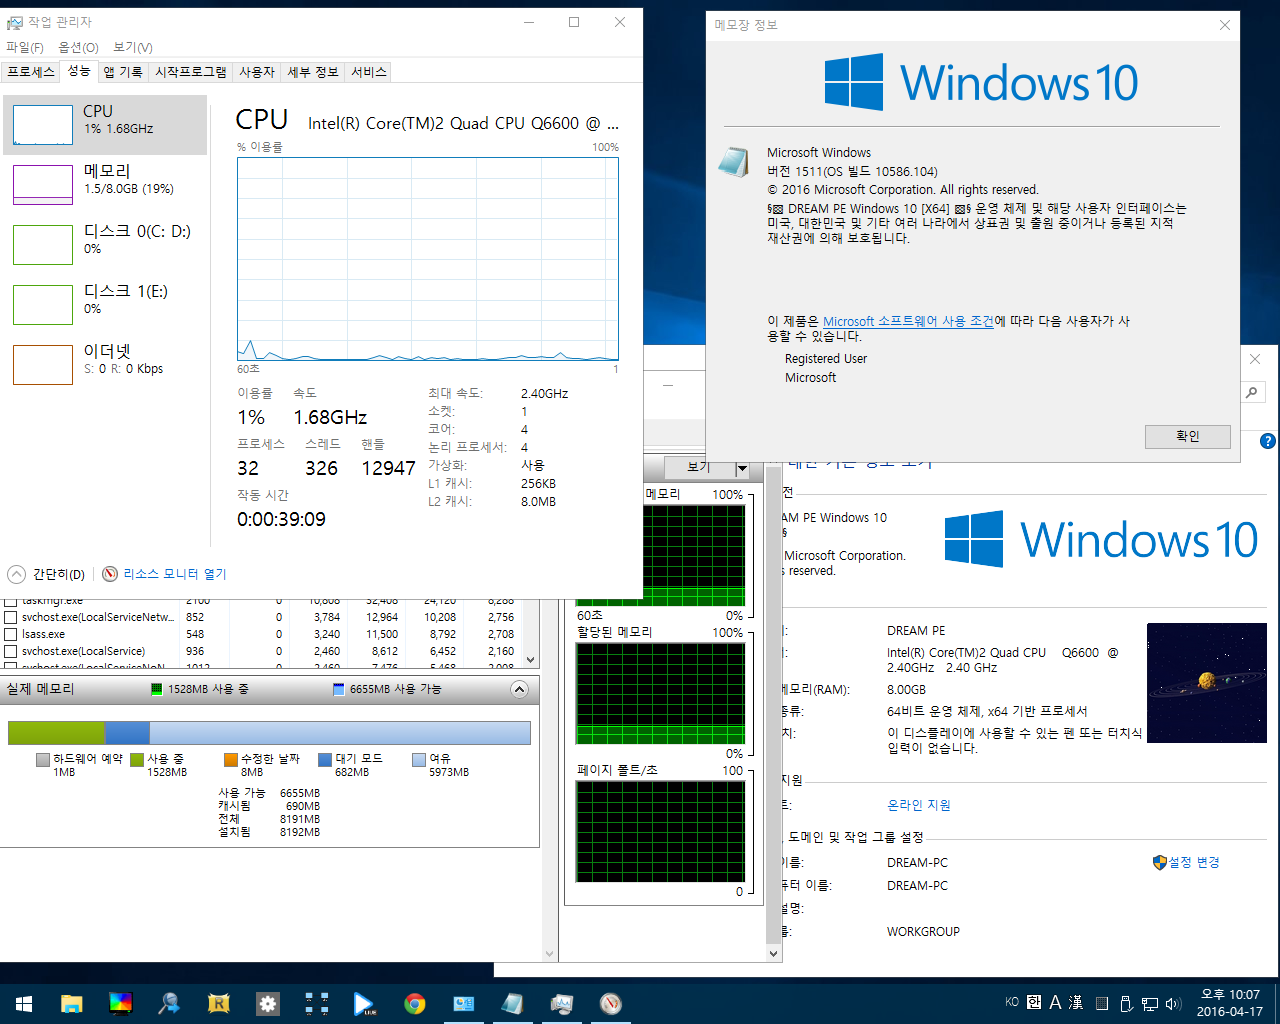1280x1024 pixels.
Task: Click the help question mark in System window
Action: (x=1268, y=441)
